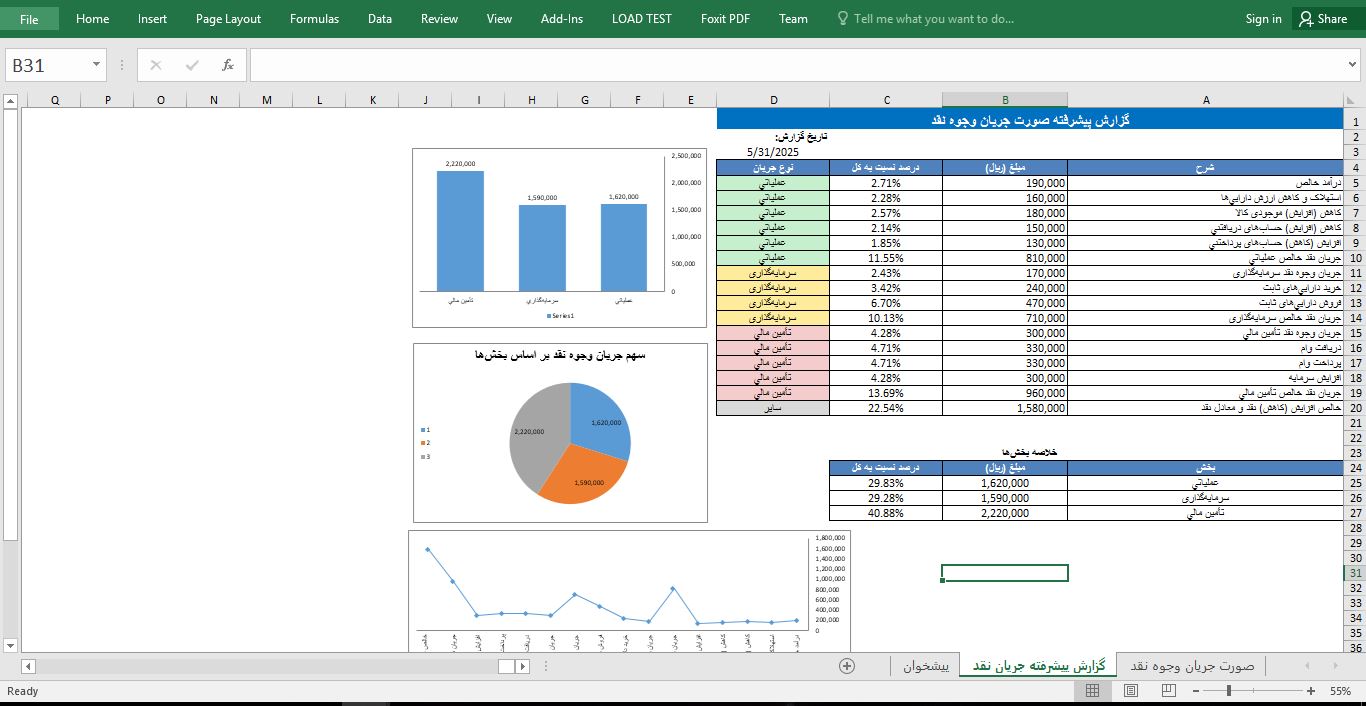Select column A header
1366x706 pixels.
(x=1206, y=100)
